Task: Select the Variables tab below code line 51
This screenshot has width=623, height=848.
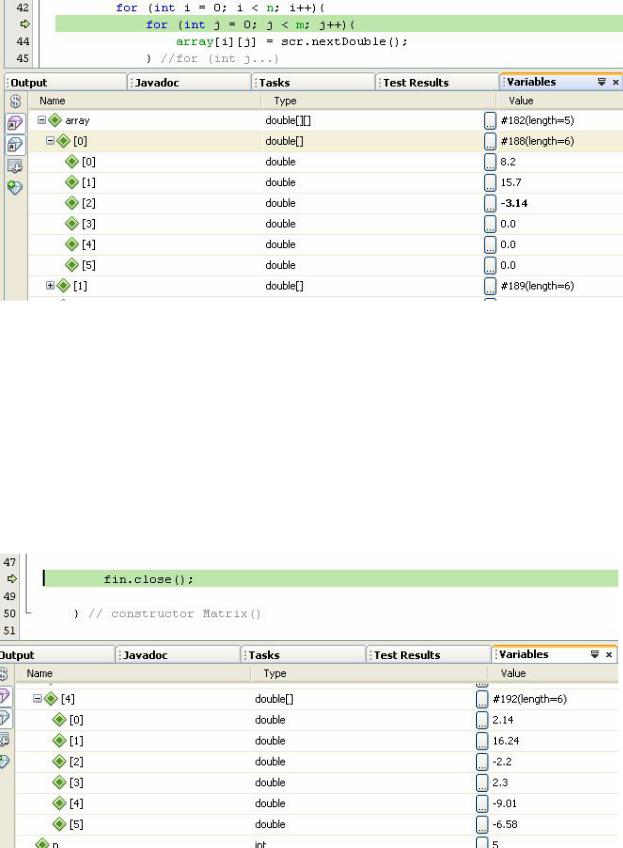Action: click(554, 654)
